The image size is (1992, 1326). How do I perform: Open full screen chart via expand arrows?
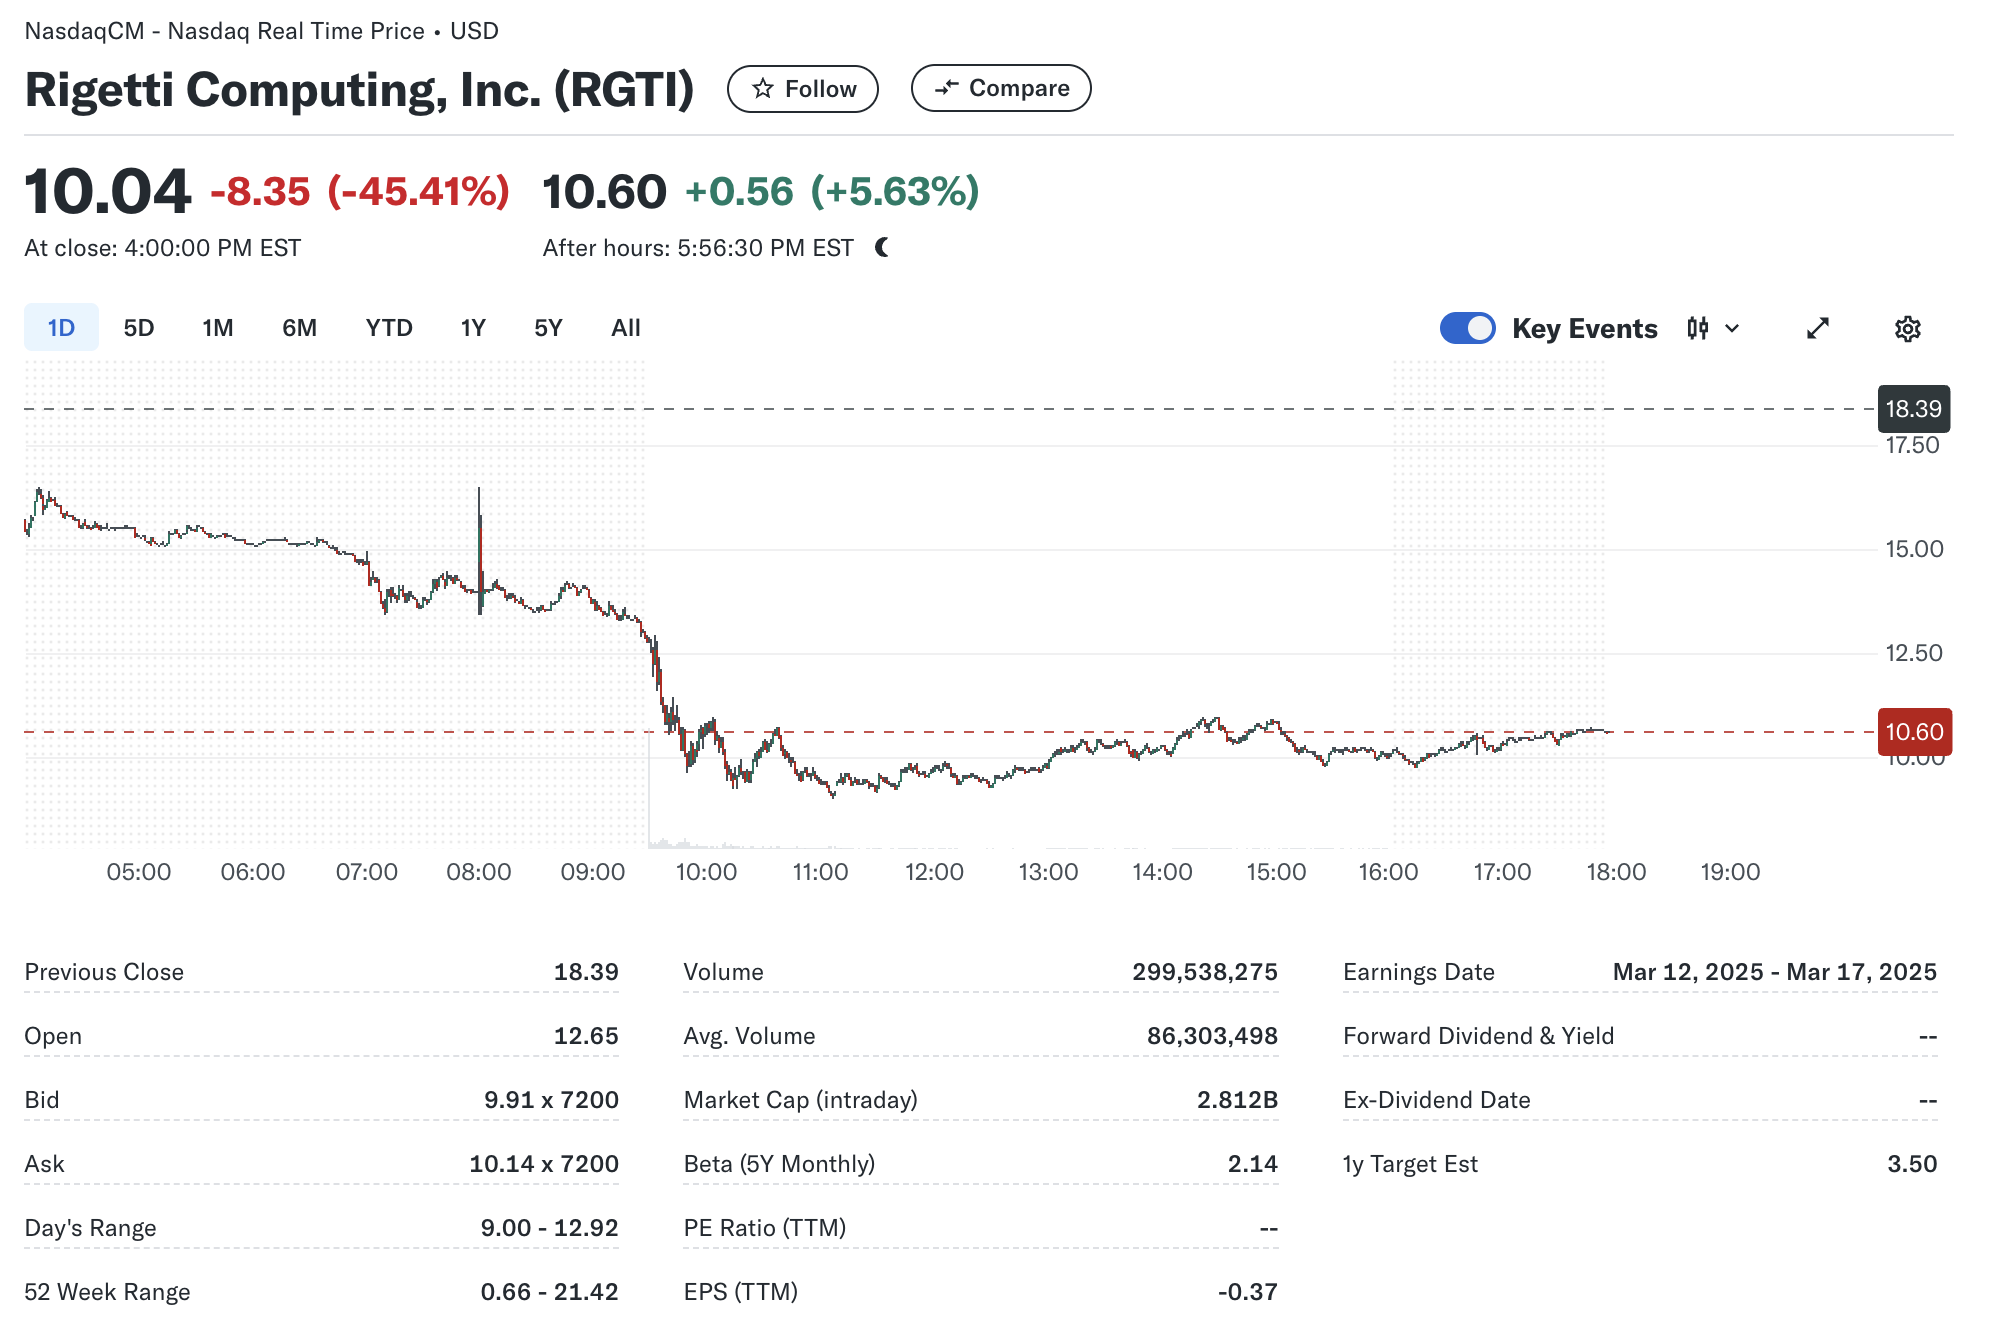[x=1818, y=328]
